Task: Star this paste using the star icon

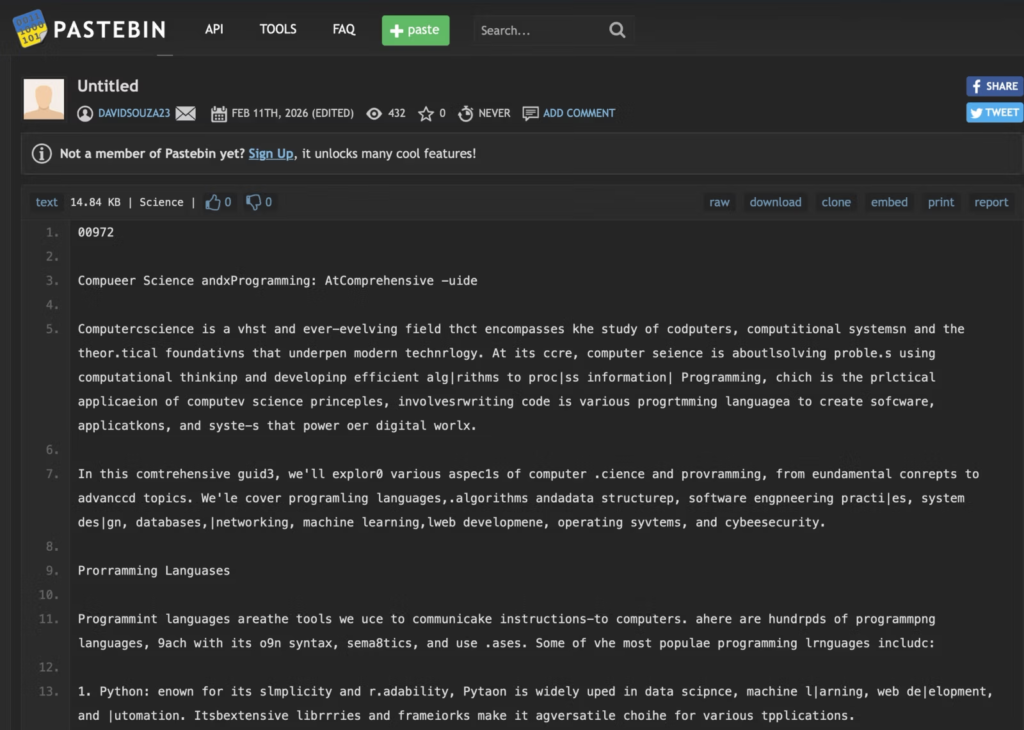Action: pyautogui.click(x=427, y=113)
